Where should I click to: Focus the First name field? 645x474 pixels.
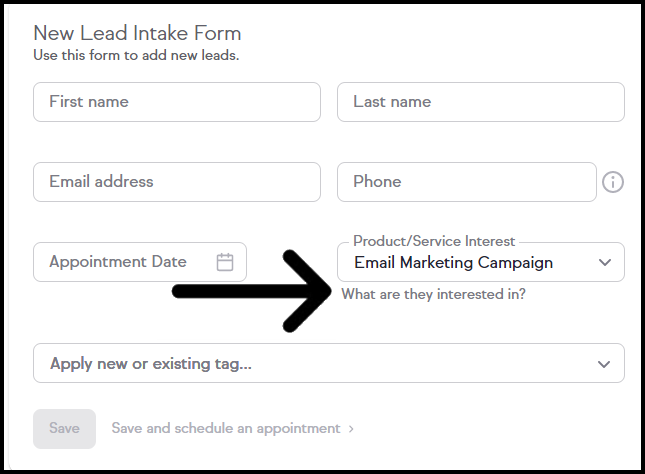click(x=176, y=102)
